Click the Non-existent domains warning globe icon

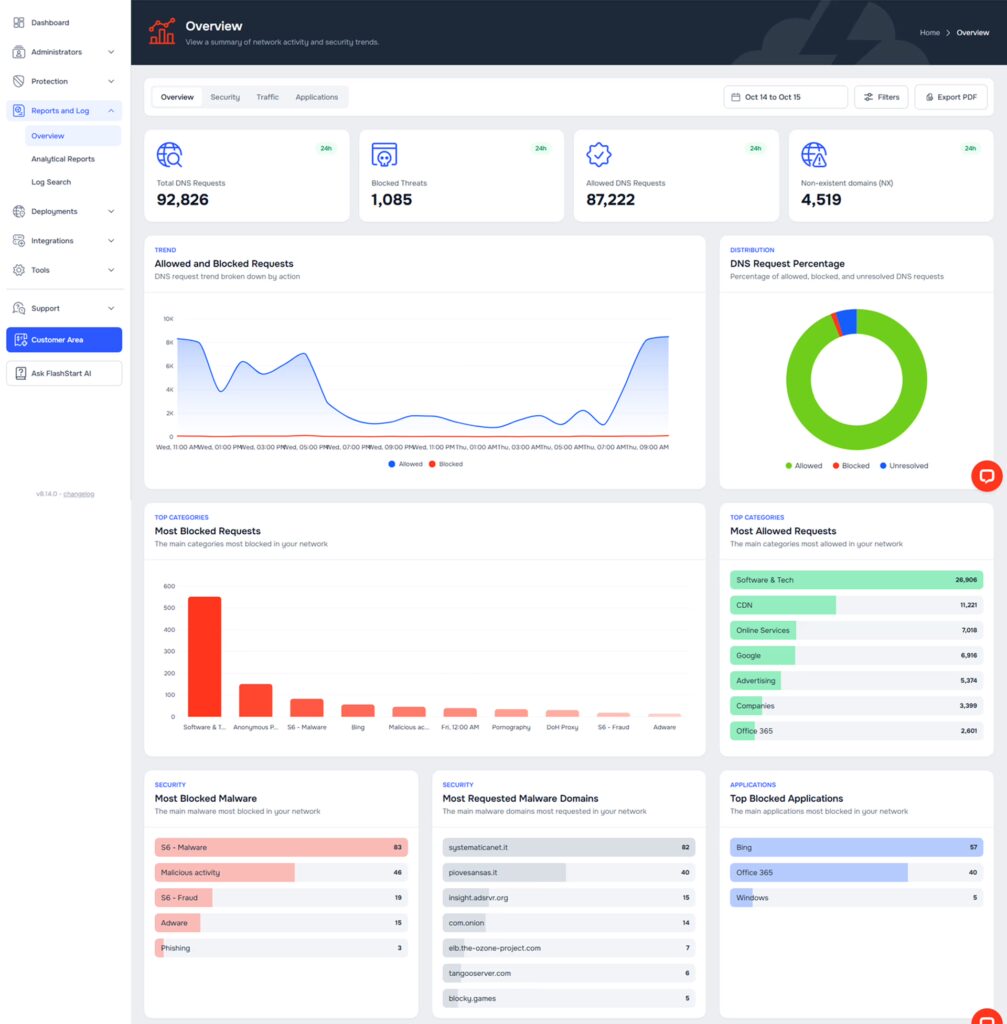[x=814, y=155]
